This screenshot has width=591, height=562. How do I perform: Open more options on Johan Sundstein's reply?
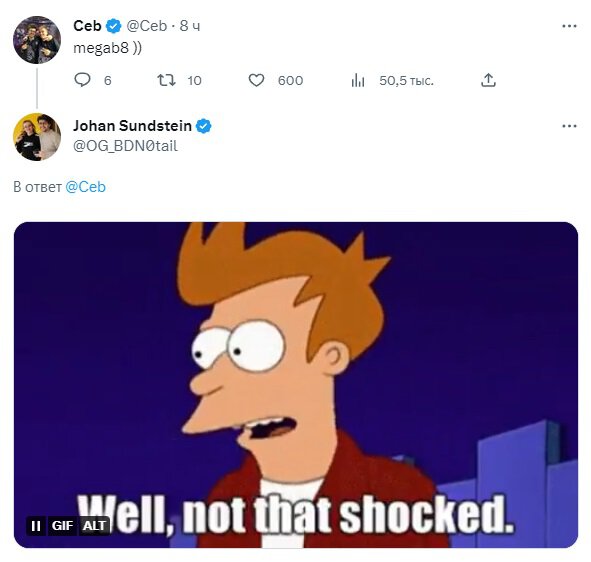pos(569,126)
